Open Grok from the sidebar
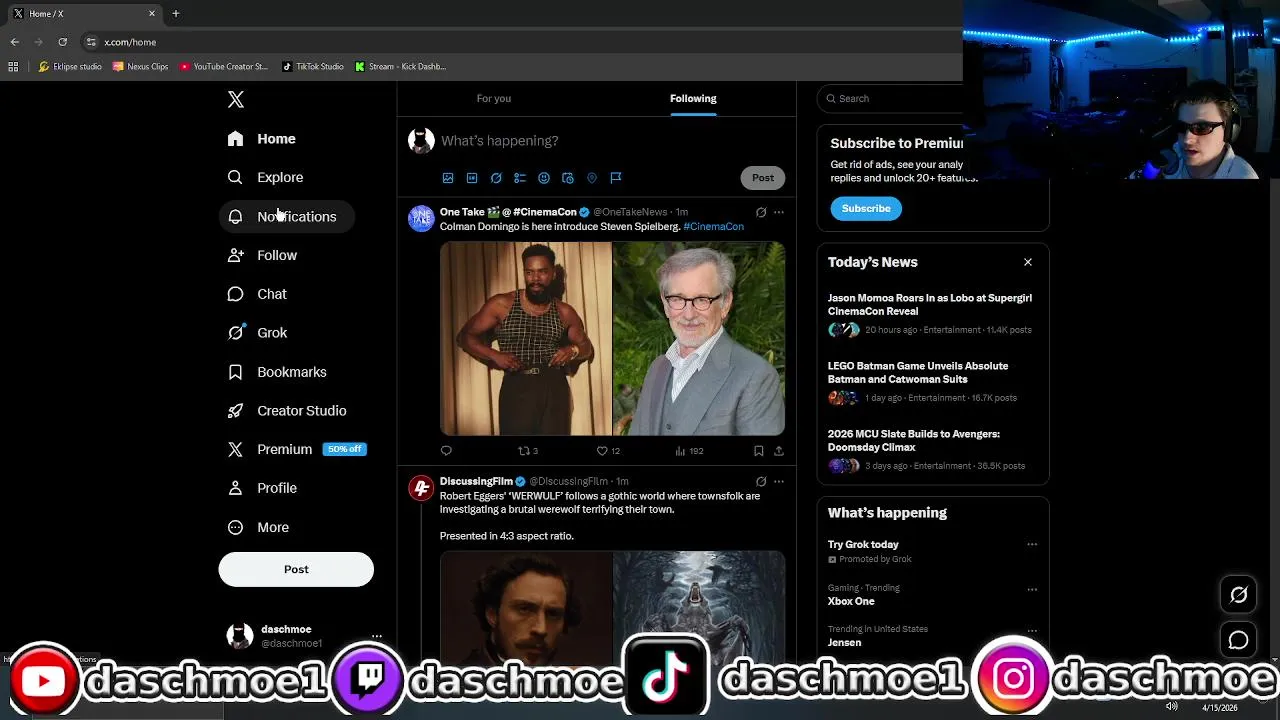Image resolution: width=1280 pixels, height=720 pixels. pyautogui.click(x=258, y=333)
